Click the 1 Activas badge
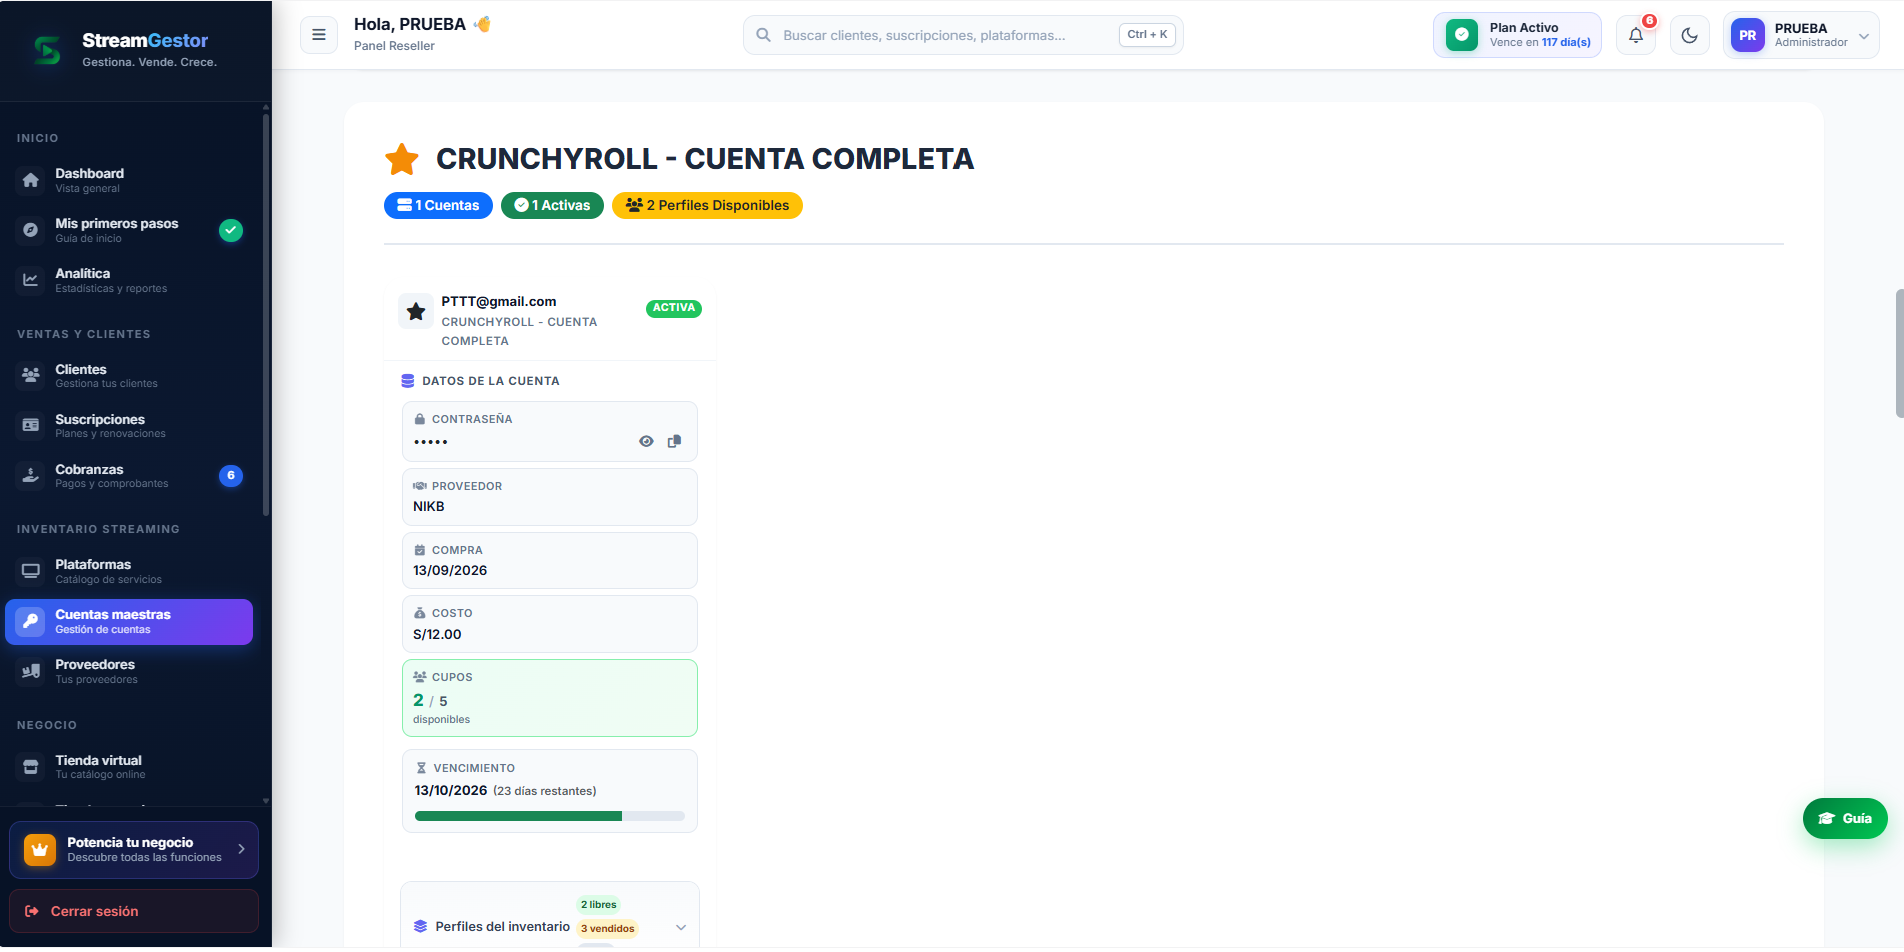This screenshot has width=1904, height=952. (552, 205)
